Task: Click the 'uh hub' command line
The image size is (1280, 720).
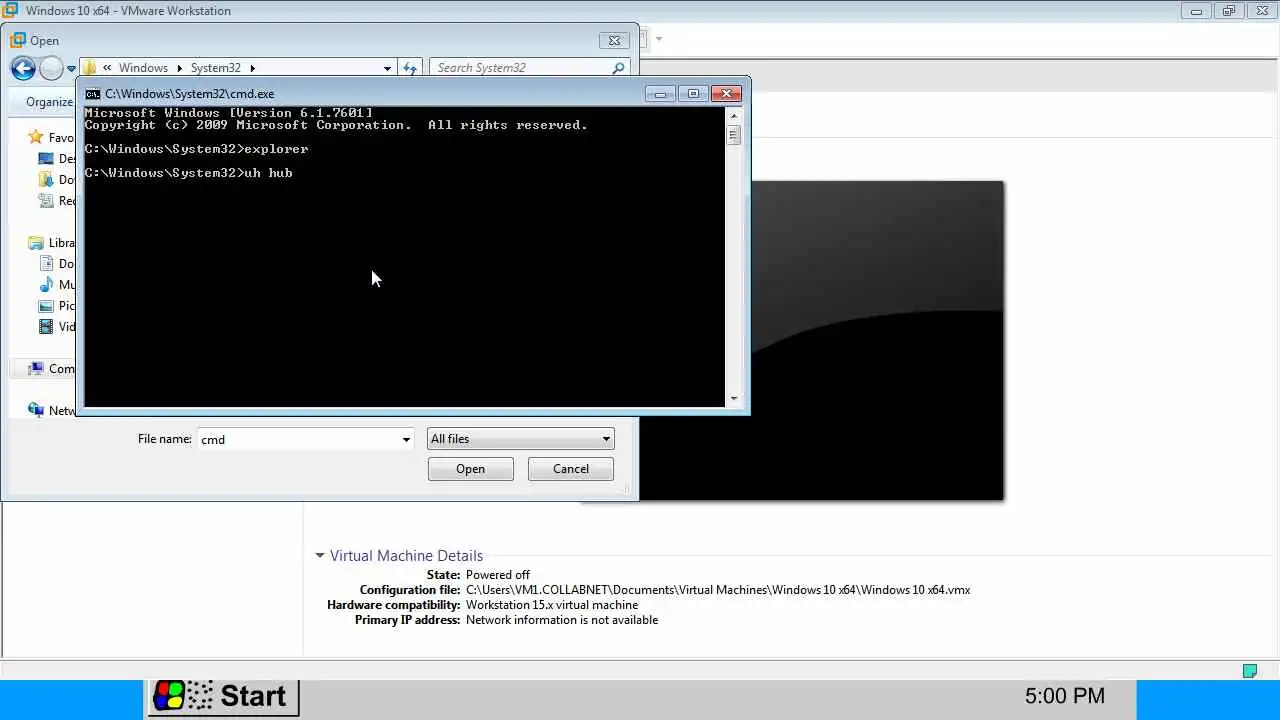Action: point(188,173)
